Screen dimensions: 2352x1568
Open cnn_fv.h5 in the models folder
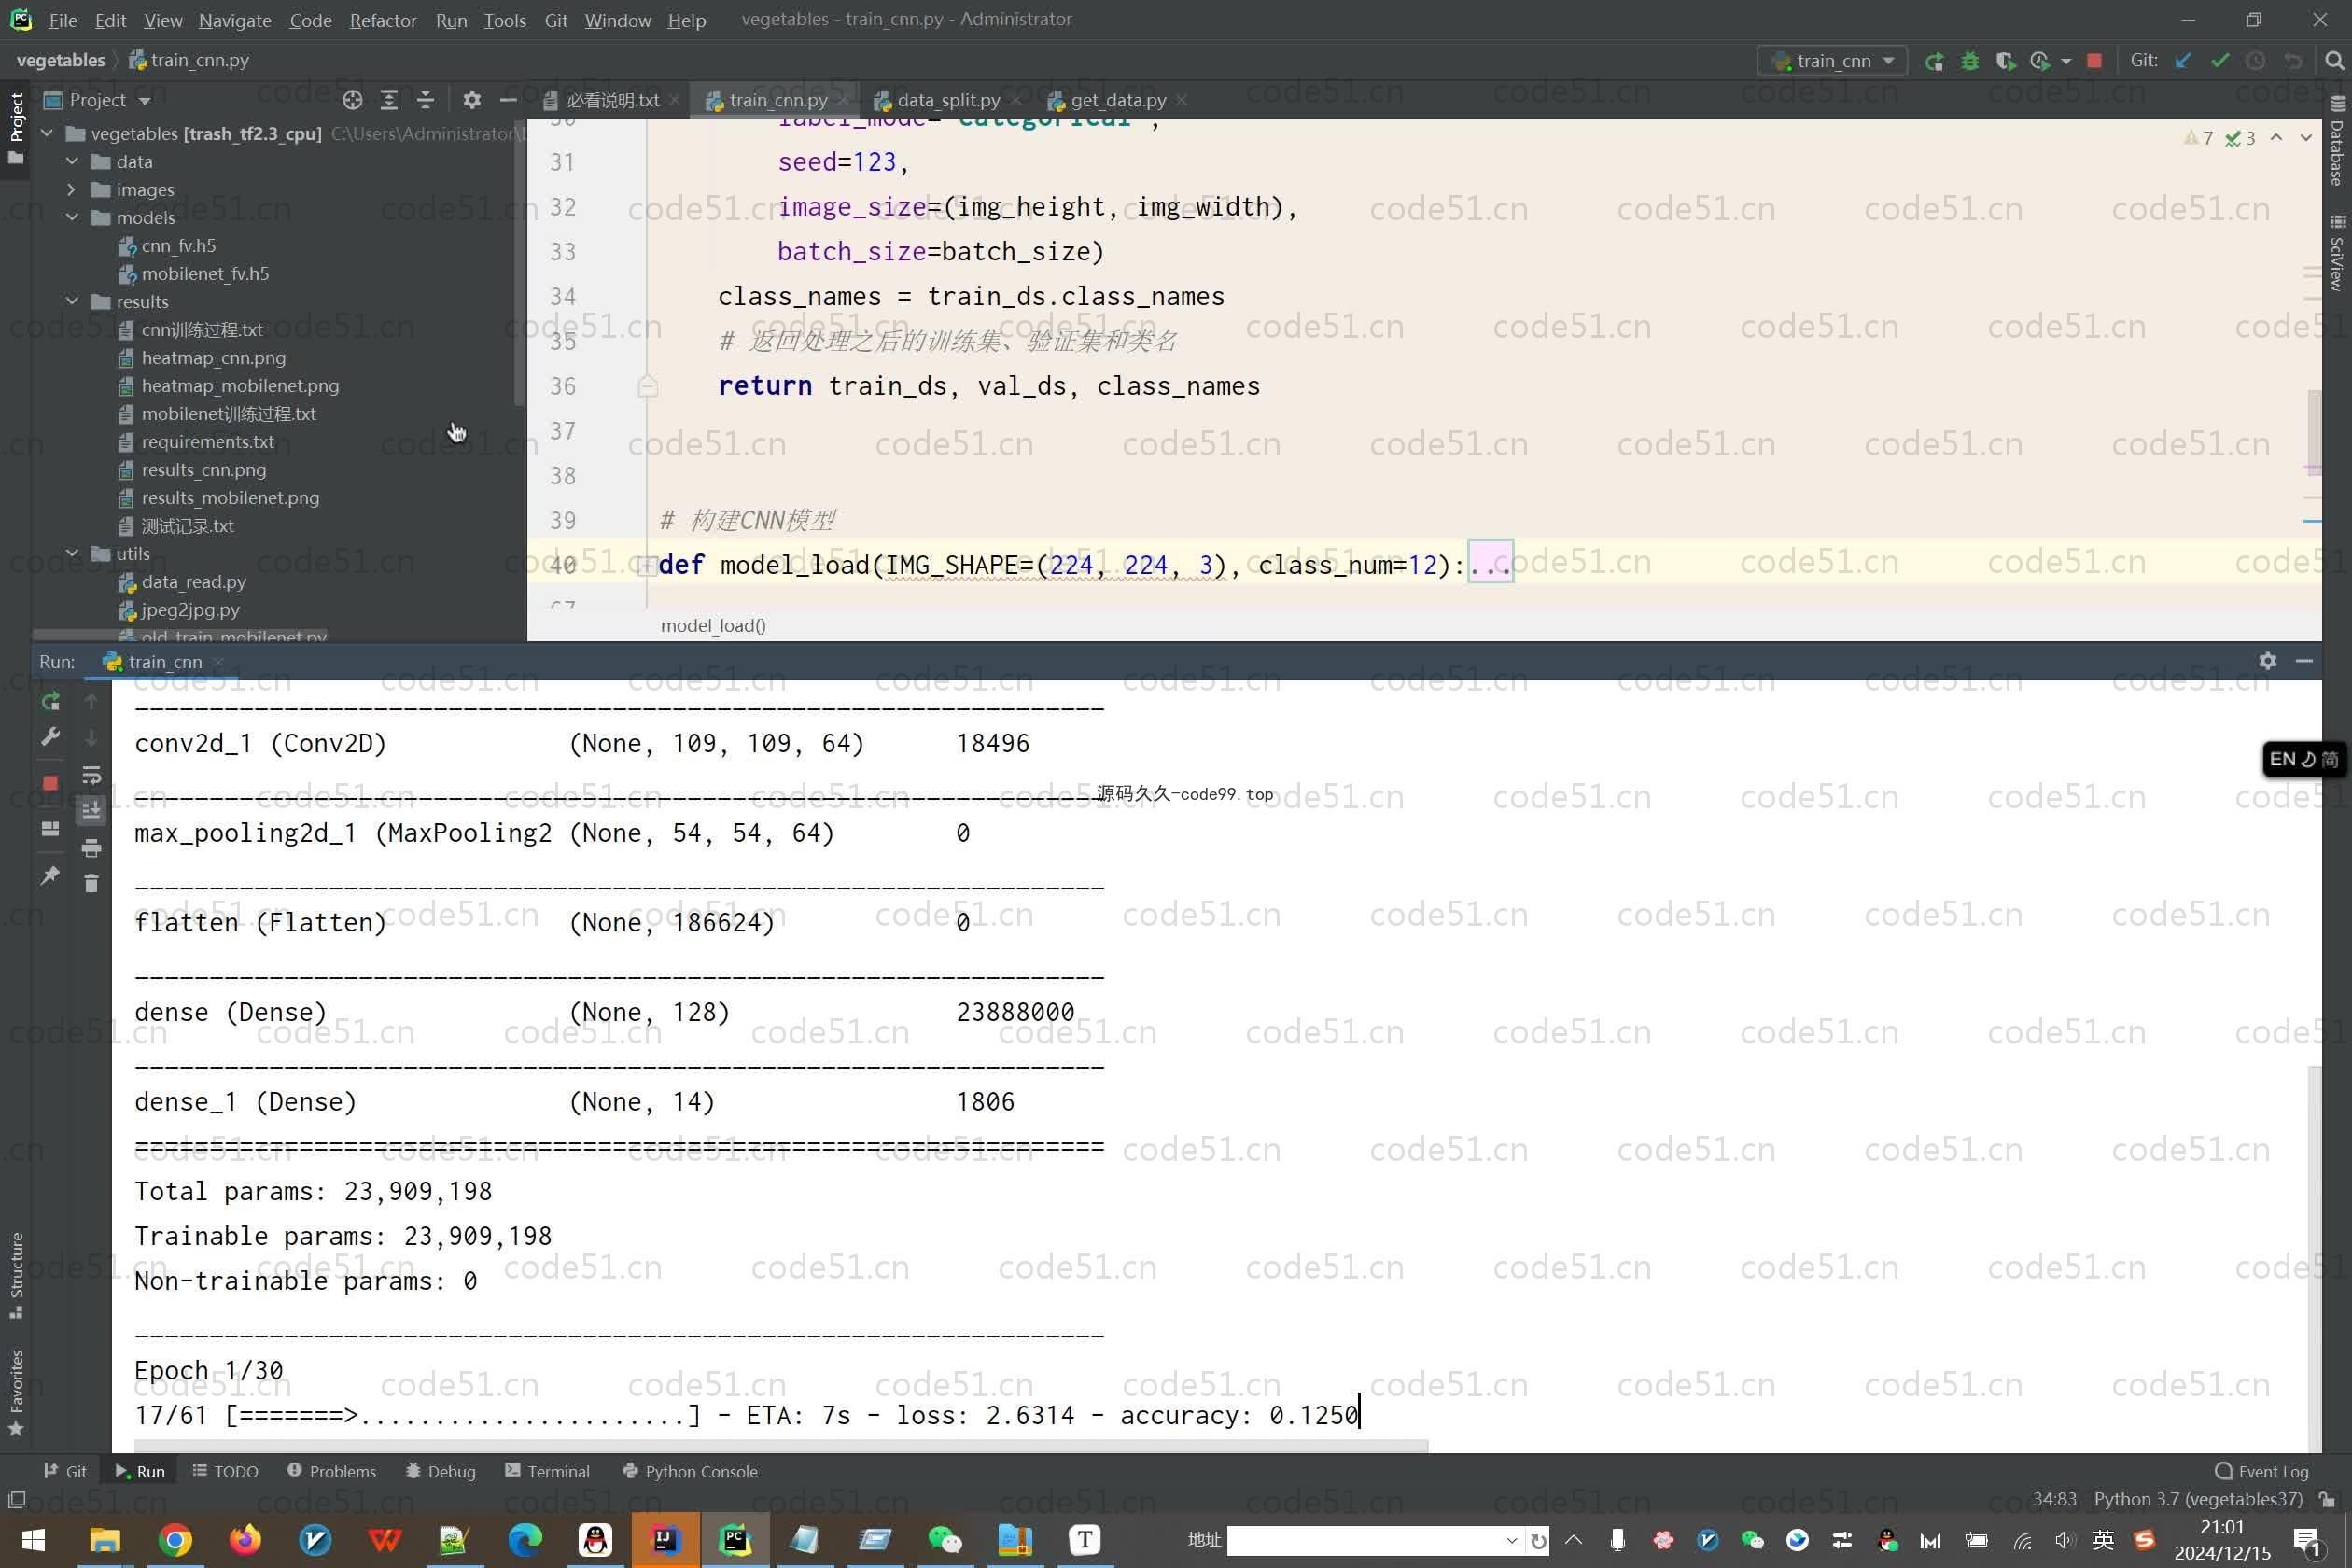click(x=178, y=245)
